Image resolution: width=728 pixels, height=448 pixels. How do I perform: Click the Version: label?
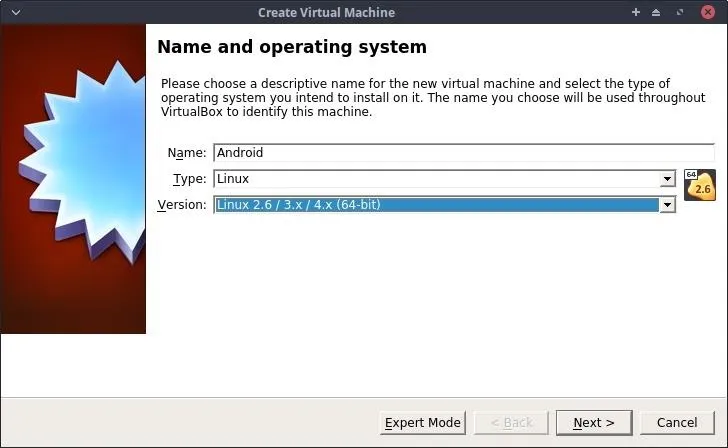click(182, 205)
